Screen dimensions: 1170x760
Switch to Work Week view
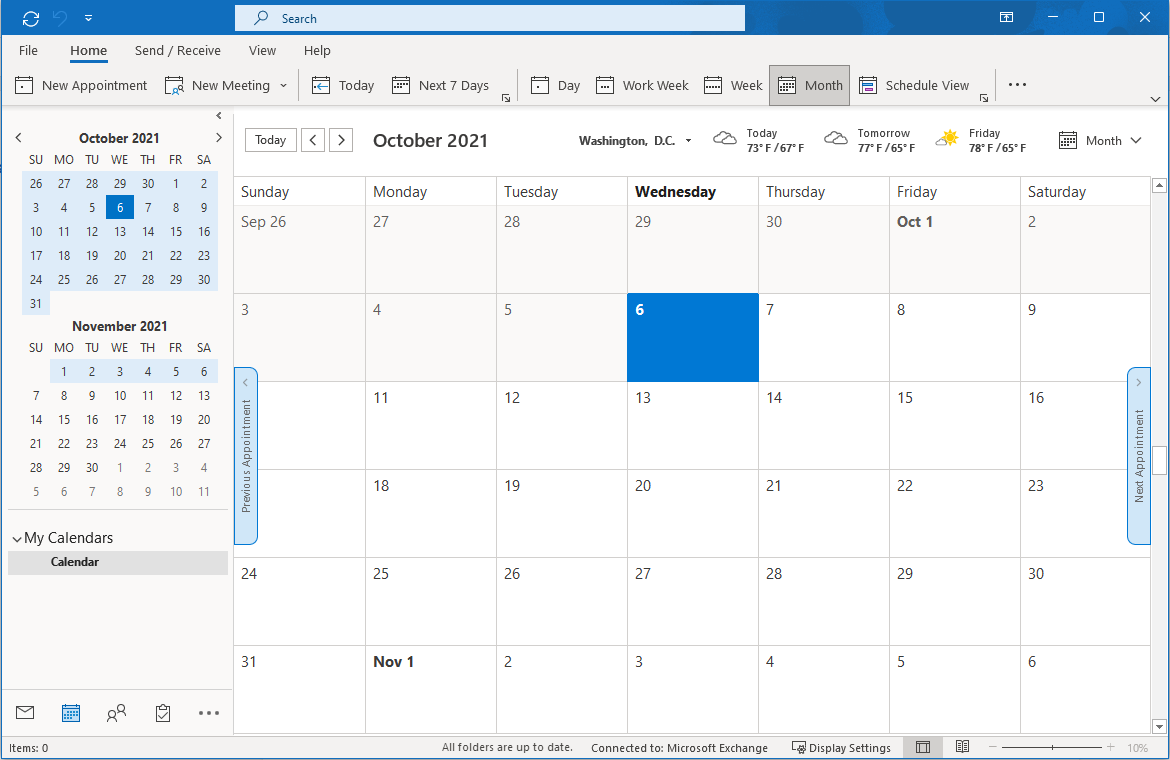click(642, 85)
